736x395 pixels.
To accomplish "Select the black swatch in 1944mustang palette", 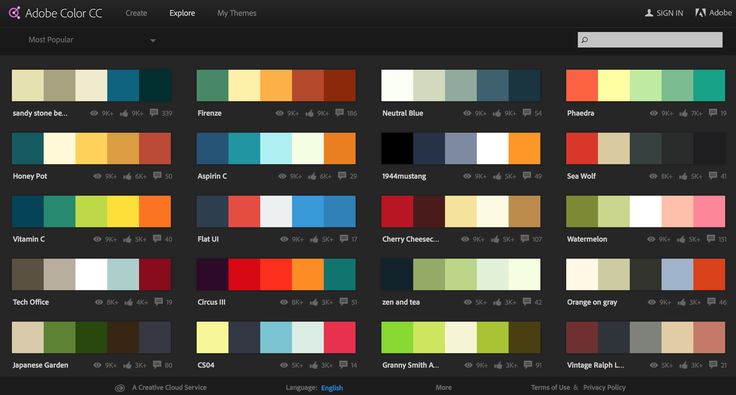I will click(397, 148).
